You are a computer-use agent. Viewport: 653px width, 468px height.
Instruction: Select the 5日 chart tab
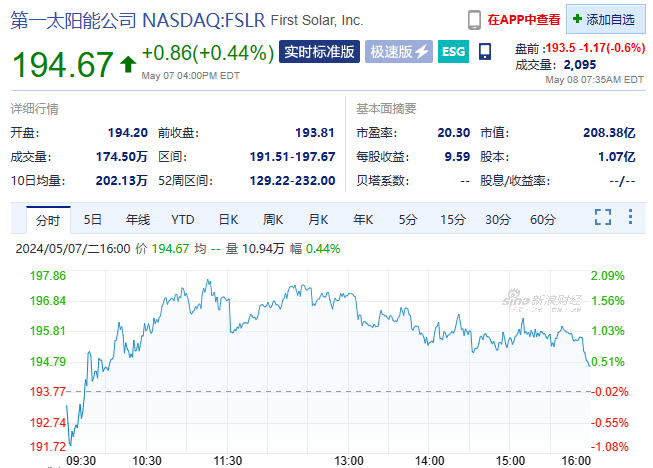92,219
